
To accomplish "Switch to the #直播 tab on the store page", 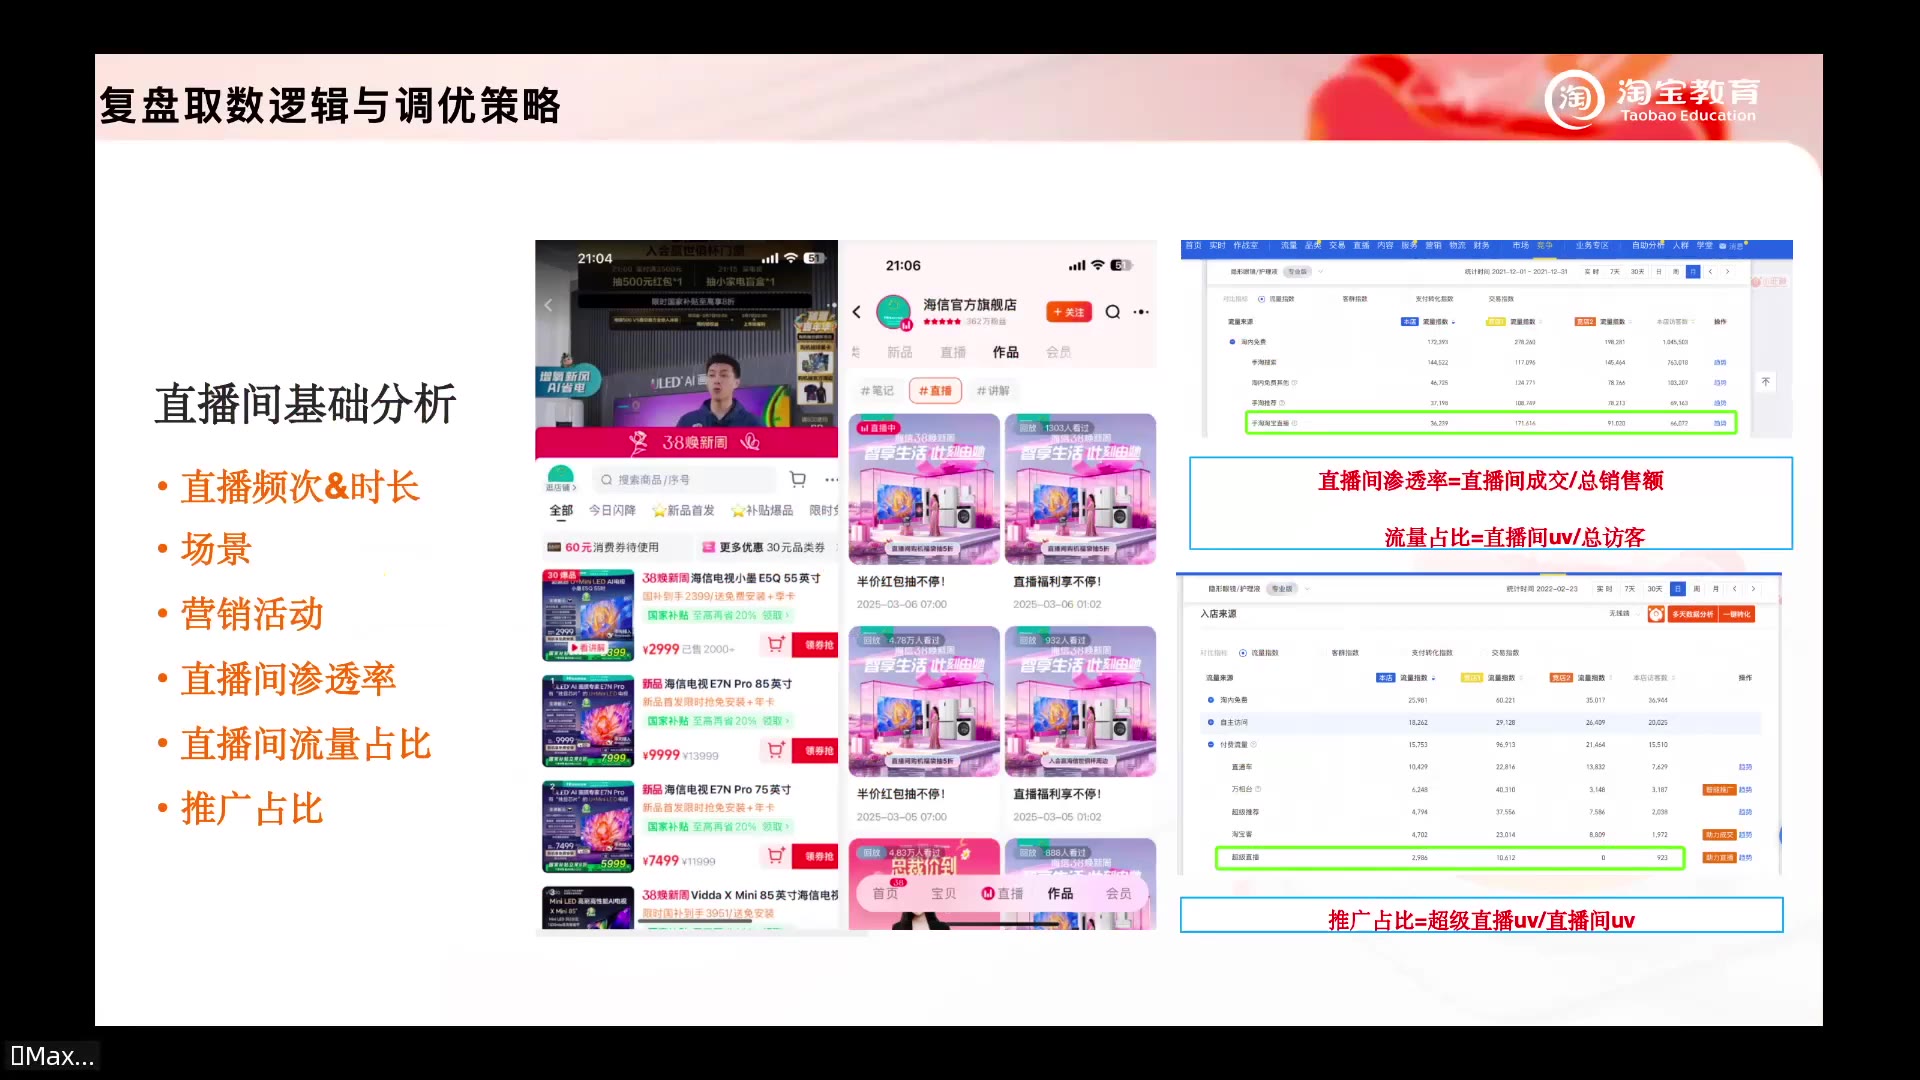I will [x=935, y=391].
